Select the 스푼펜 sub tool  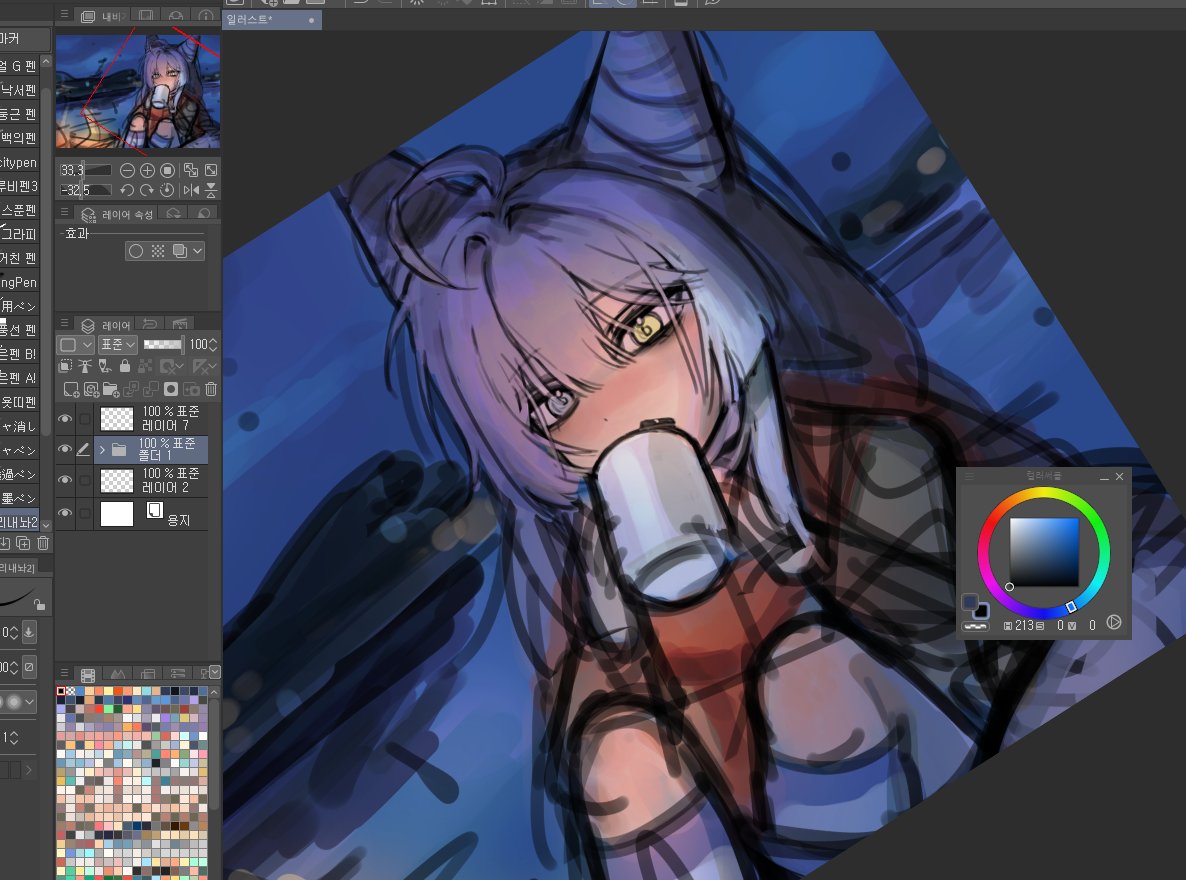pos(20,210)
